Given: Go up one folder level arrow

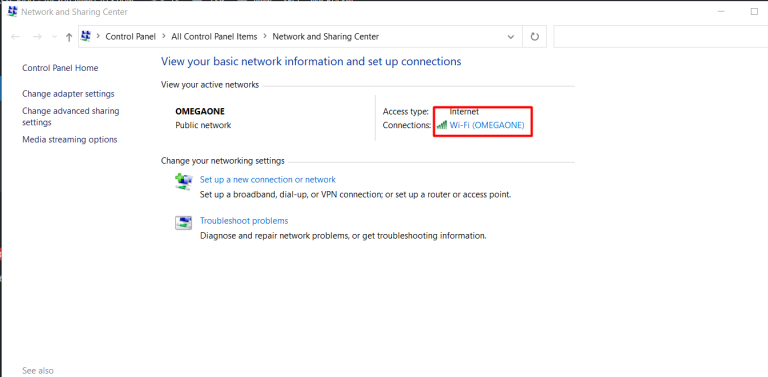Looking at the screenshot, I should point(69,37).
